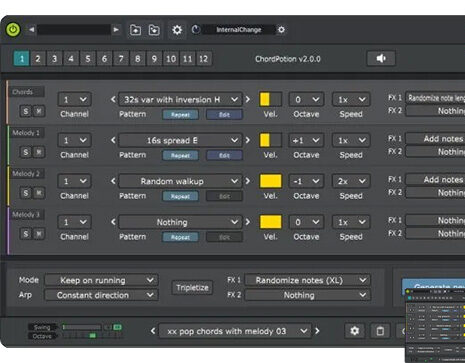This screenshot has height=363, width=465.
Task: Click previous pattern arrow for Melody 3
Action: pos(113,222)
